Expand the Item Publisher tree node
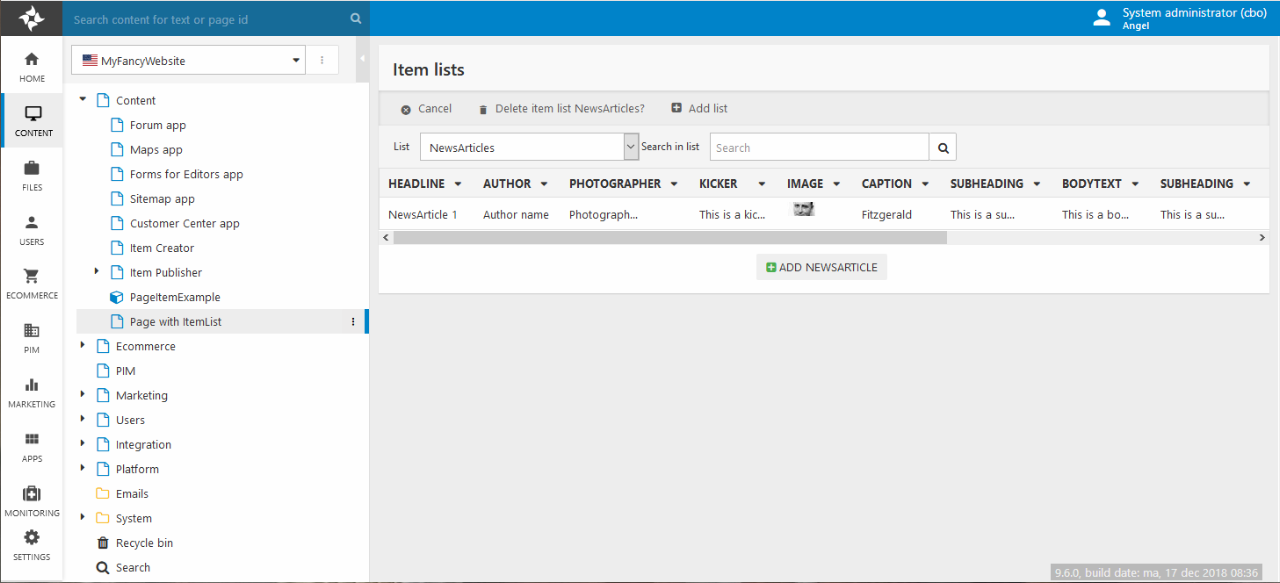The height and width of the screenshot is (583, 1280). (x=97, y=272)
